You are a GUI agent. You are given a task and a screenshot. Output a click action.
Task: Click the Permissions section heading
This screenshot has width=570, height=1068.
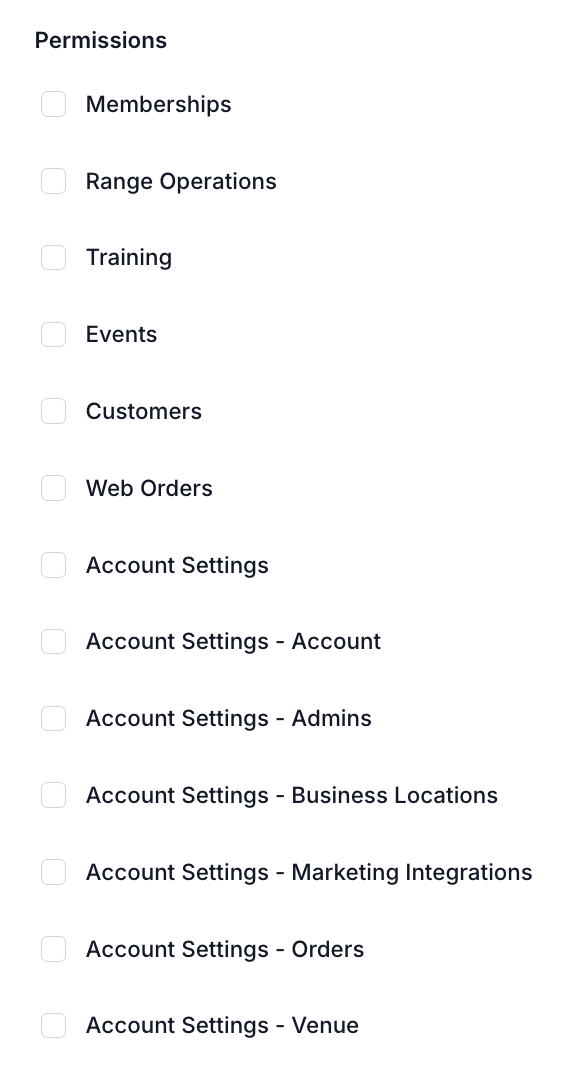pyautogui.click(x=101, y=40)
